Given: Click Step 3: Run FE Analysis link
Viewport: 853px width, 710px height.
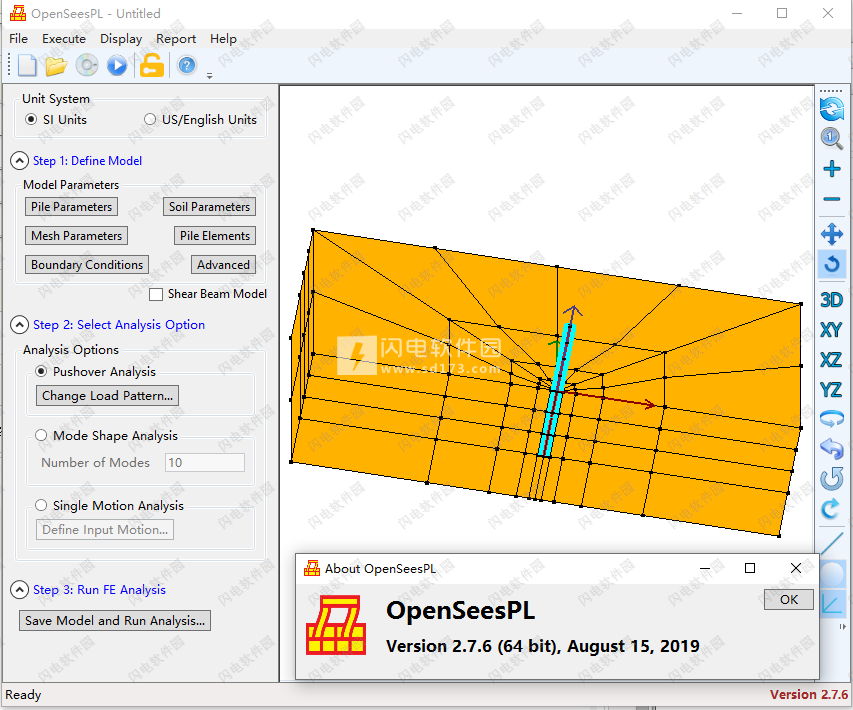Looking at the screenshot, I should point(99,590).
